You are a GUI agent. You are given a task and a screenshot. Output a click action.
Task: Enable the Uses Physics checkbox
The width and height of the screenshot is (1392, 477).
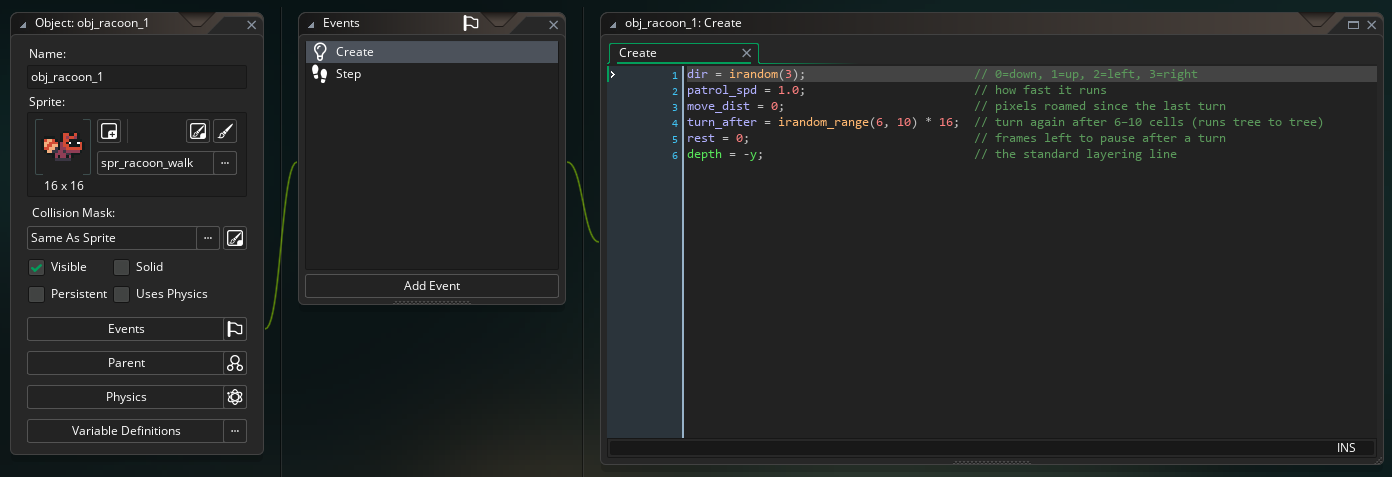pos(121,294)
